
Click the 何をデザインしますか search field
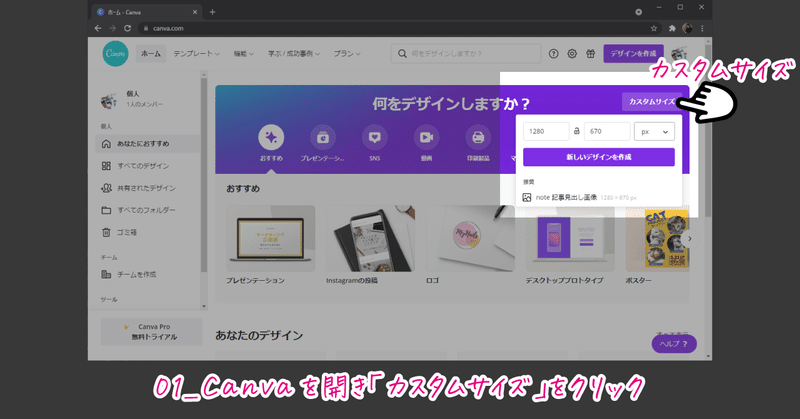click(466, 54)
